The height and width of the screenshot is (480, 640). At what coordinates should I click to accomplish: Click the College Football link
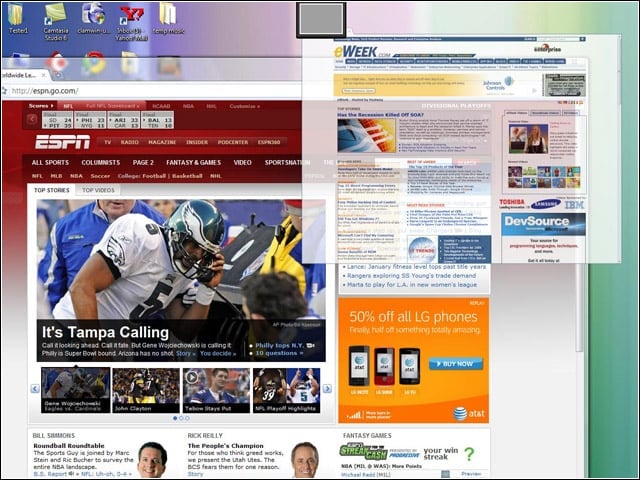153,176
